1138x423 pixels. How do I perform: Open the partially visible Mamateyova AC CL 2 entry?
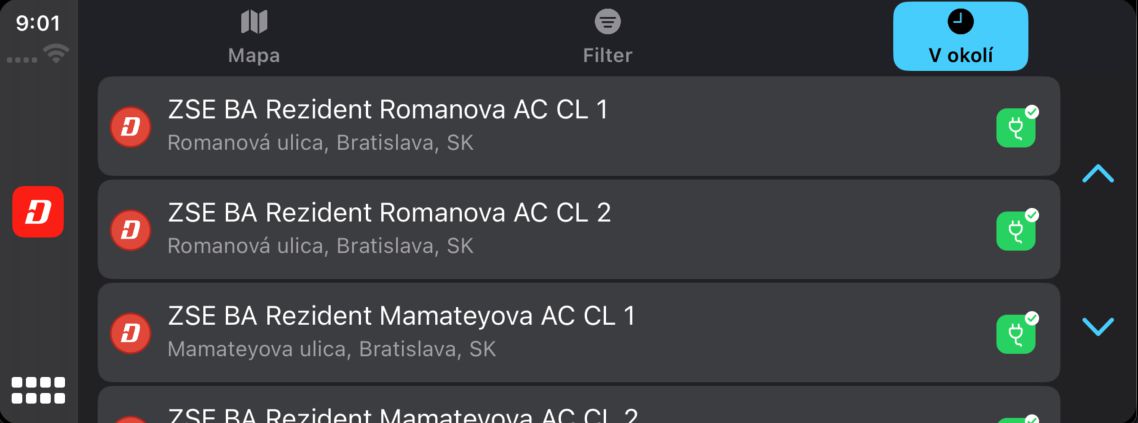pyautogui.click(x=578, y=405)
